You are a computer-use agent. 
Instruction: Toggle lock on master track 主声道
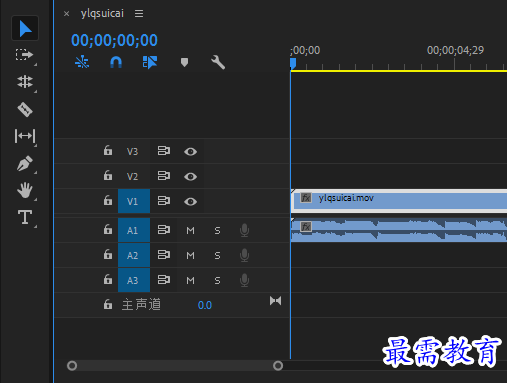[x=108, y=304]
